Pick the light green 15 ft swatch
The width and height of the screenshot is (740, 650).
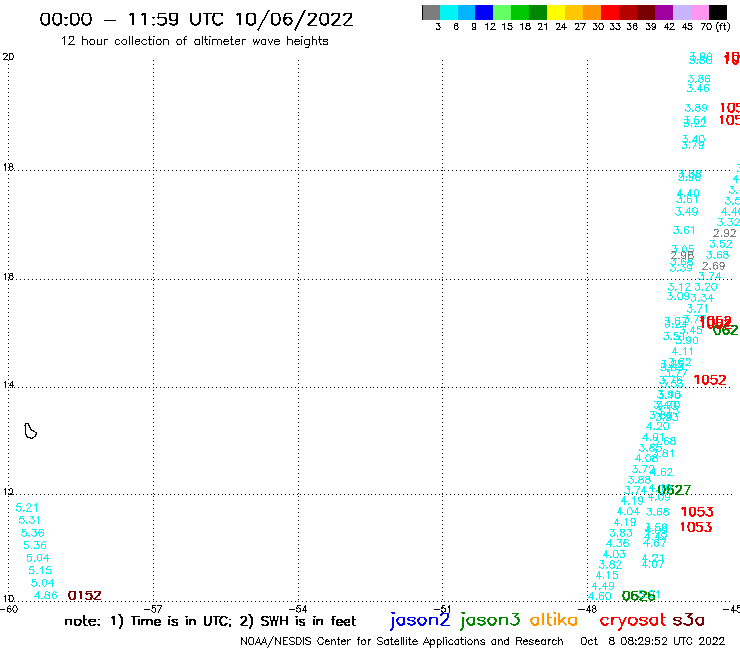[502, 12]
